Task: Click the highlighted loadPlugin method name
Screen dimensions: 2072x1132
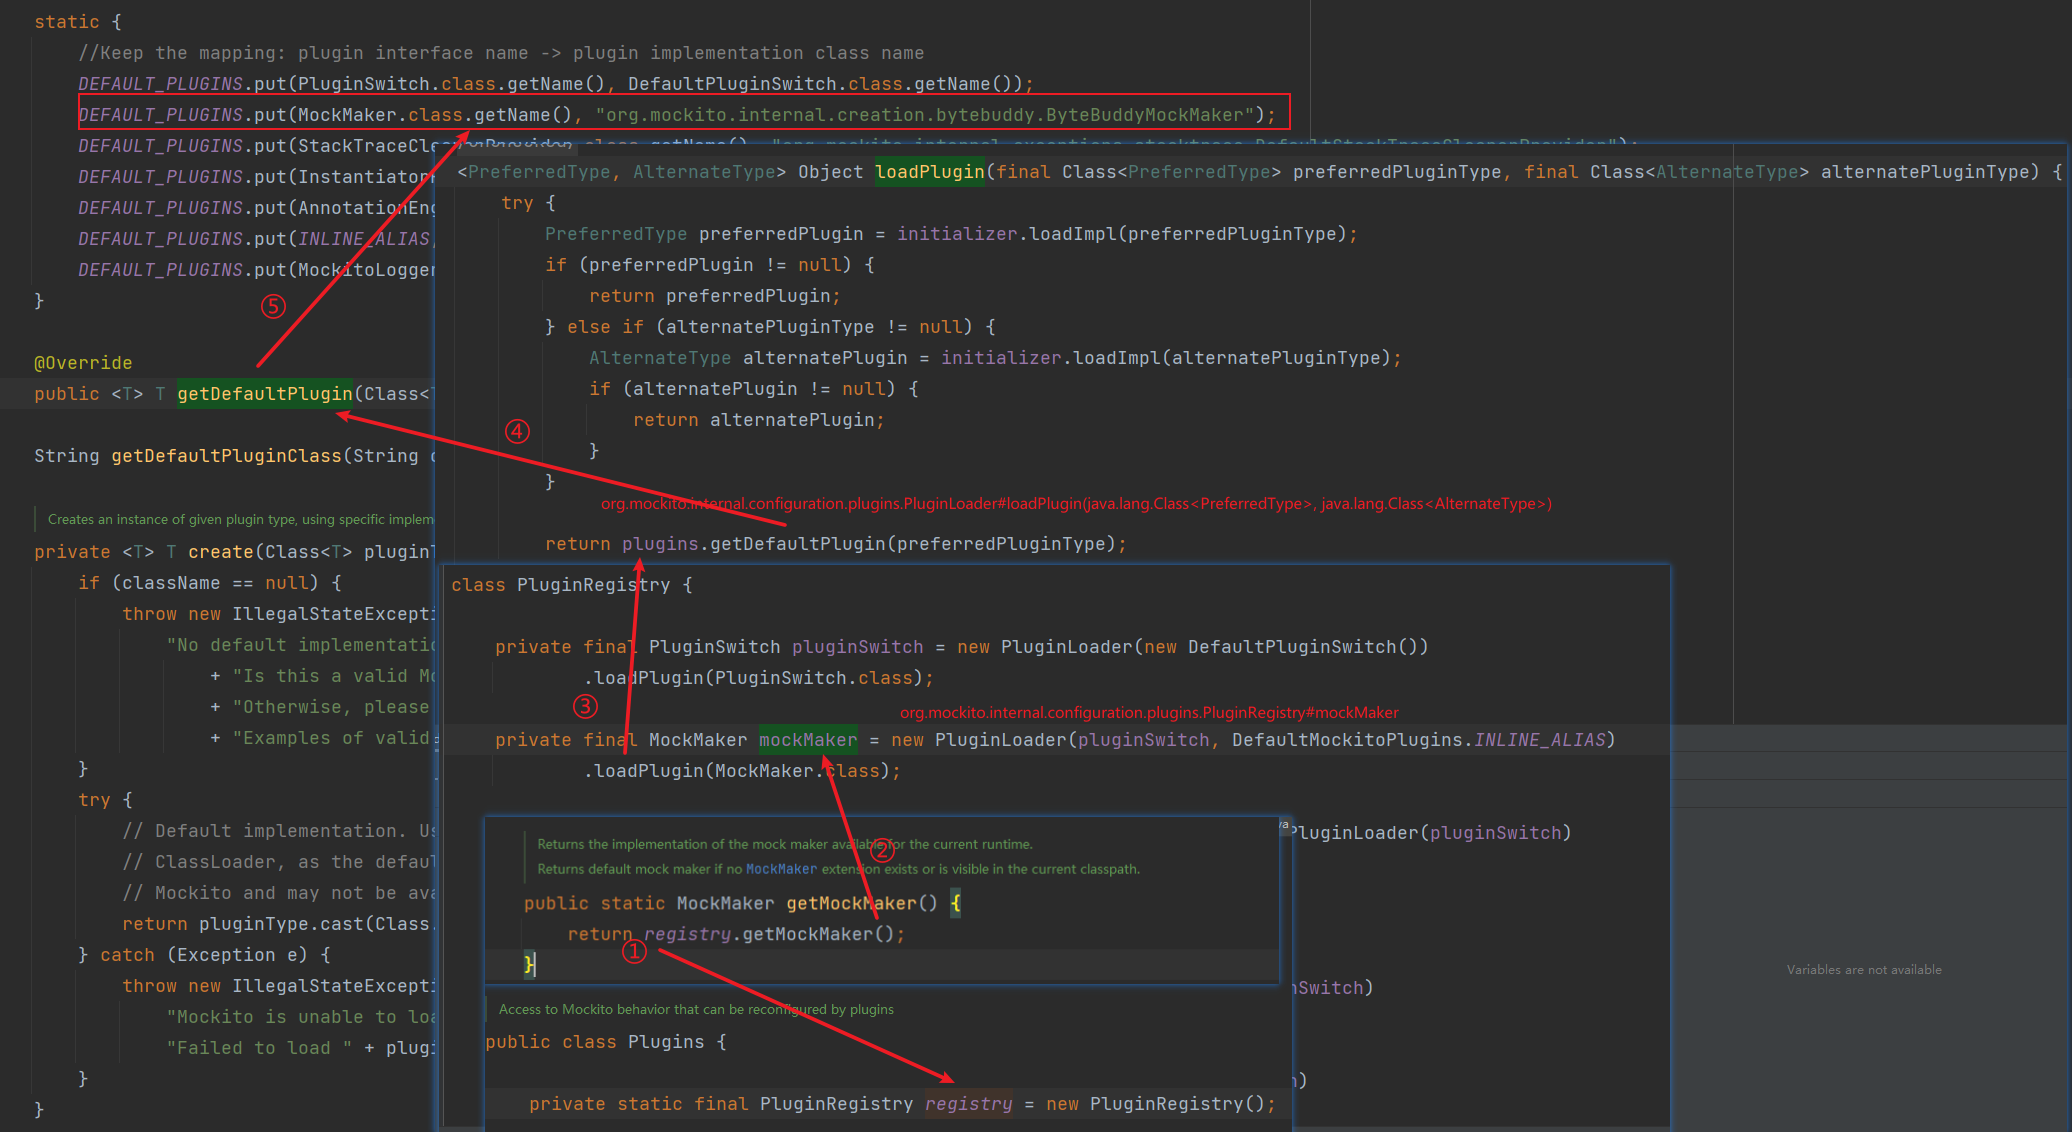Action: click(x=929, y=172)
